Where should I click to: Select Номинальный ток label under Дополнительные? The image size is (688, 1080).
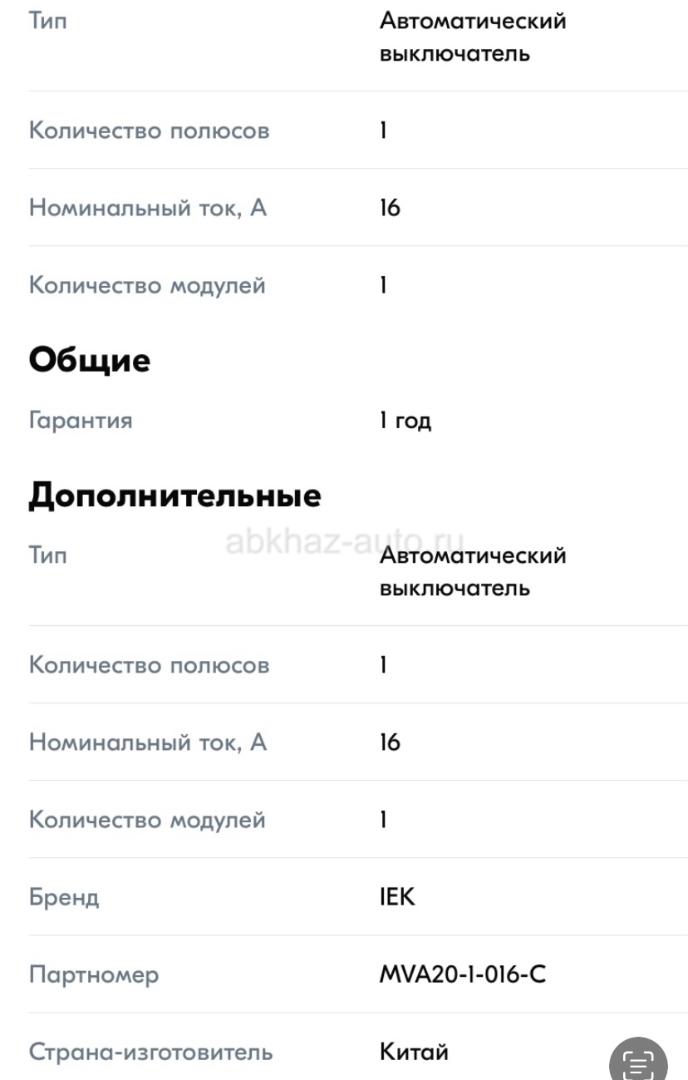[147, 742]
